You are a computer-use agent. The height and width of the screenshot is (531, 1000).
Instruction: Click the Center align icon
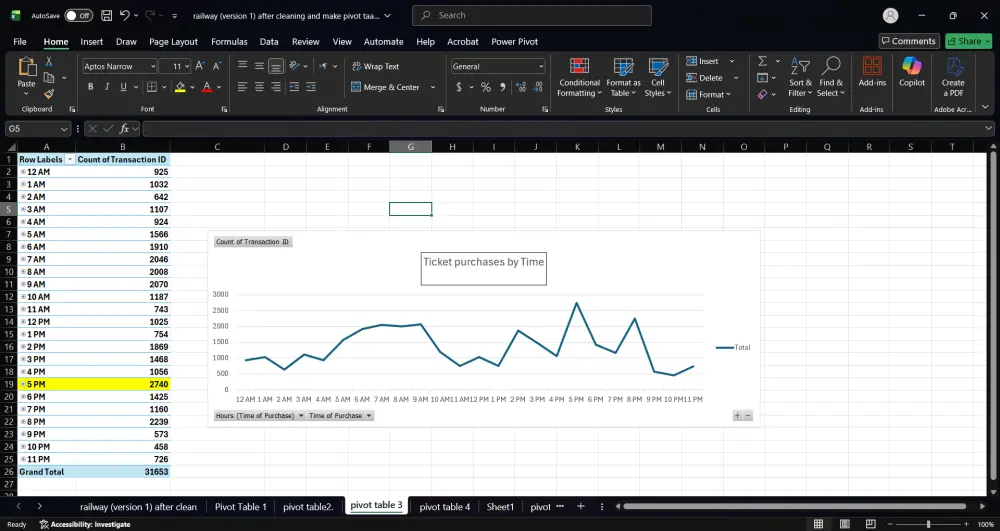[259, 87]
